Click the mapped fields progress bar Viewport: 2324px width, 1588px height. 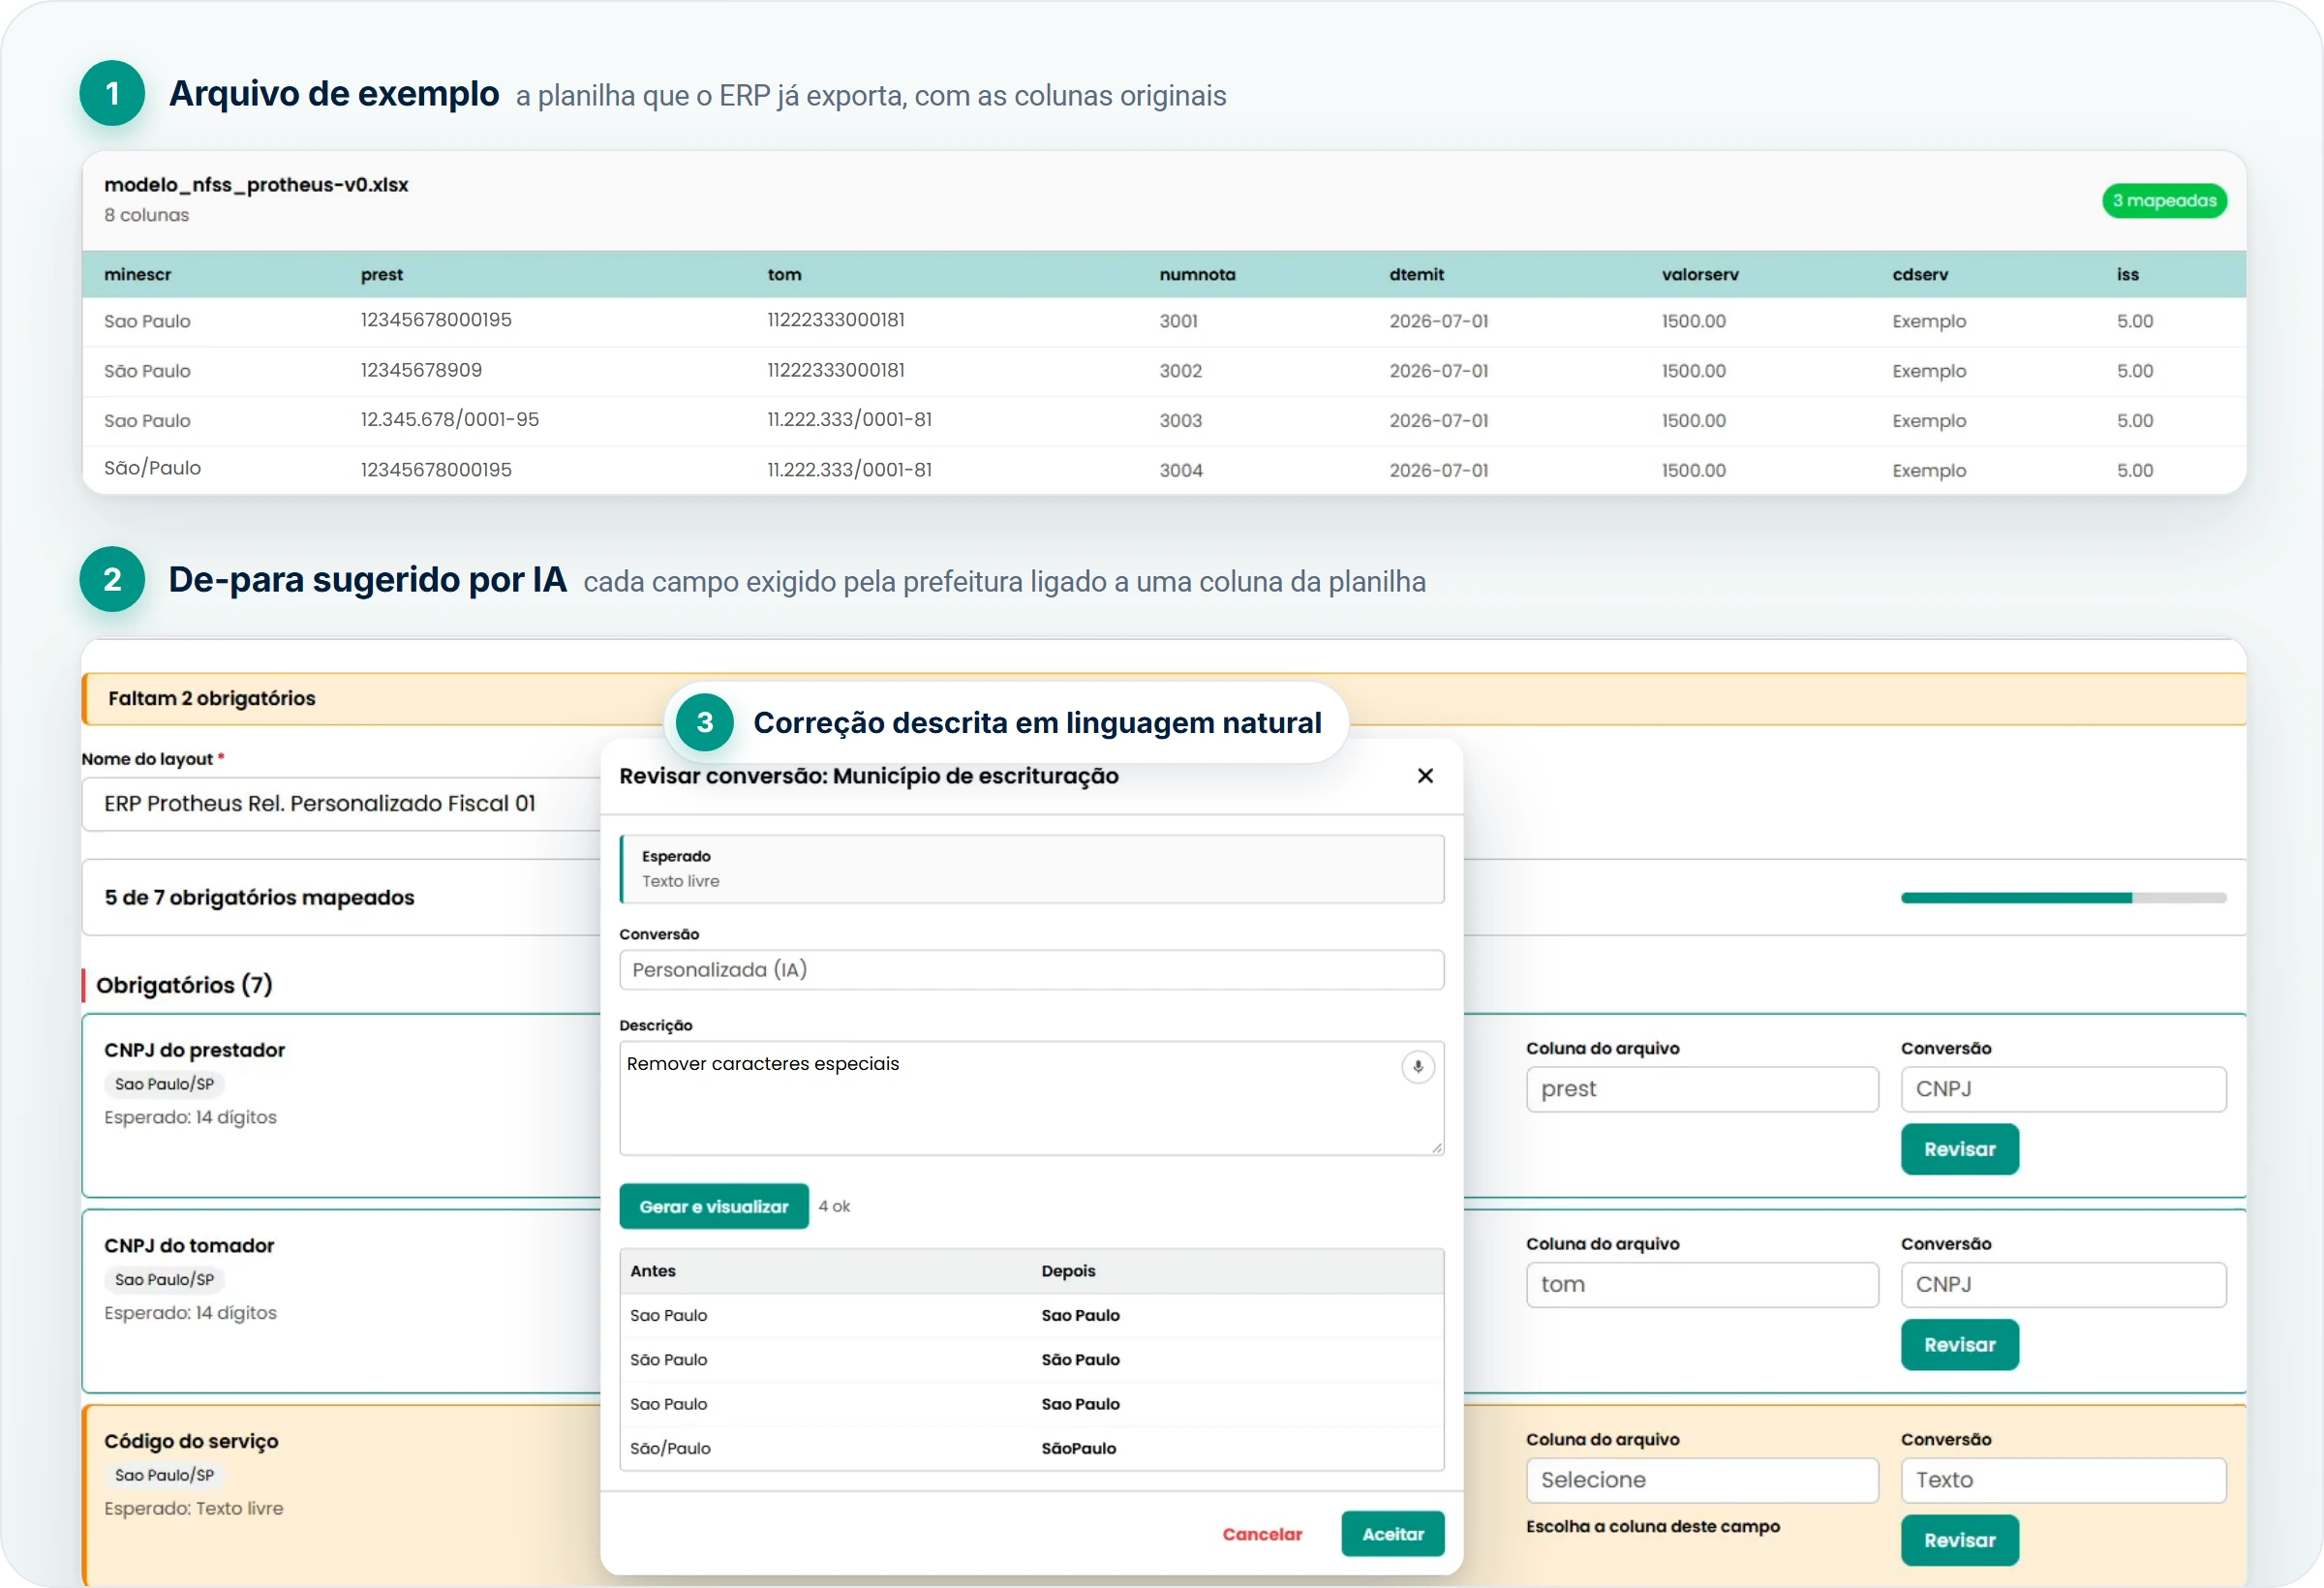[2063, 898]
